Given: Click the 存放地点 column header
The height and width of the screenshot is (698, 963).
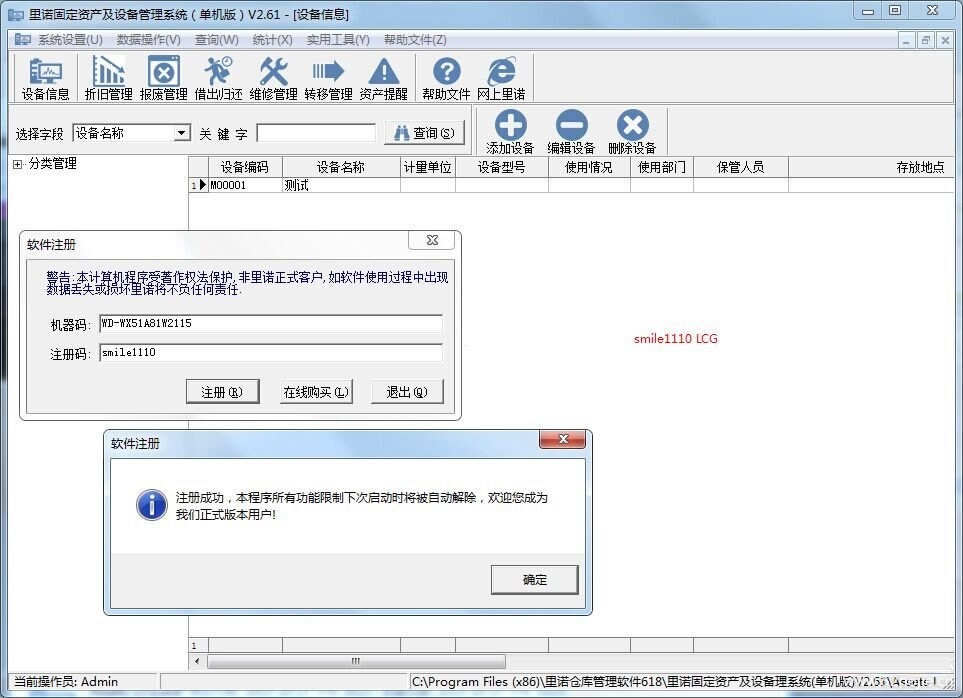Looking at the screenshot, I should click(871, 167).
